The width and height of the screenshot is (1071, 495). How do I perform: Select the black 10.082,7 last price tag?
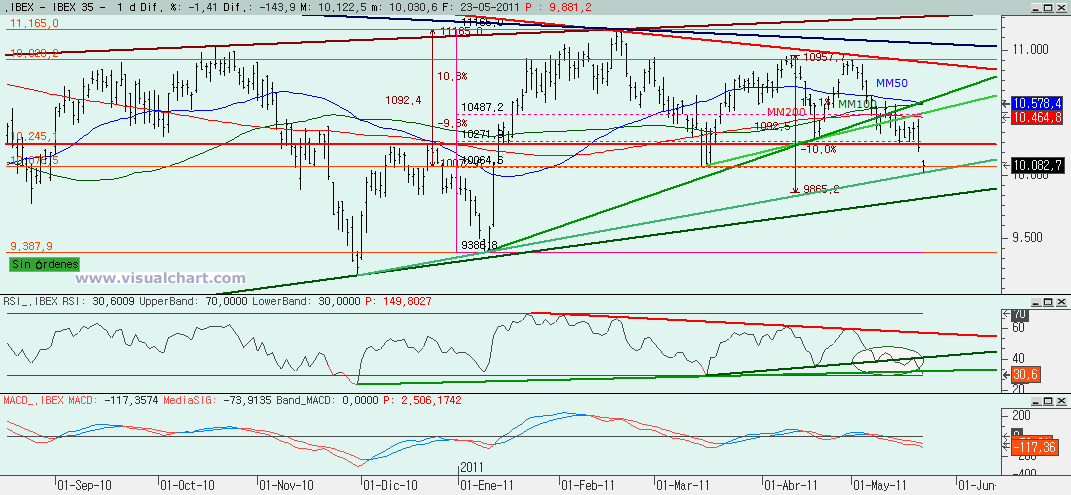pyautogui.click(x=1036, y=165)
